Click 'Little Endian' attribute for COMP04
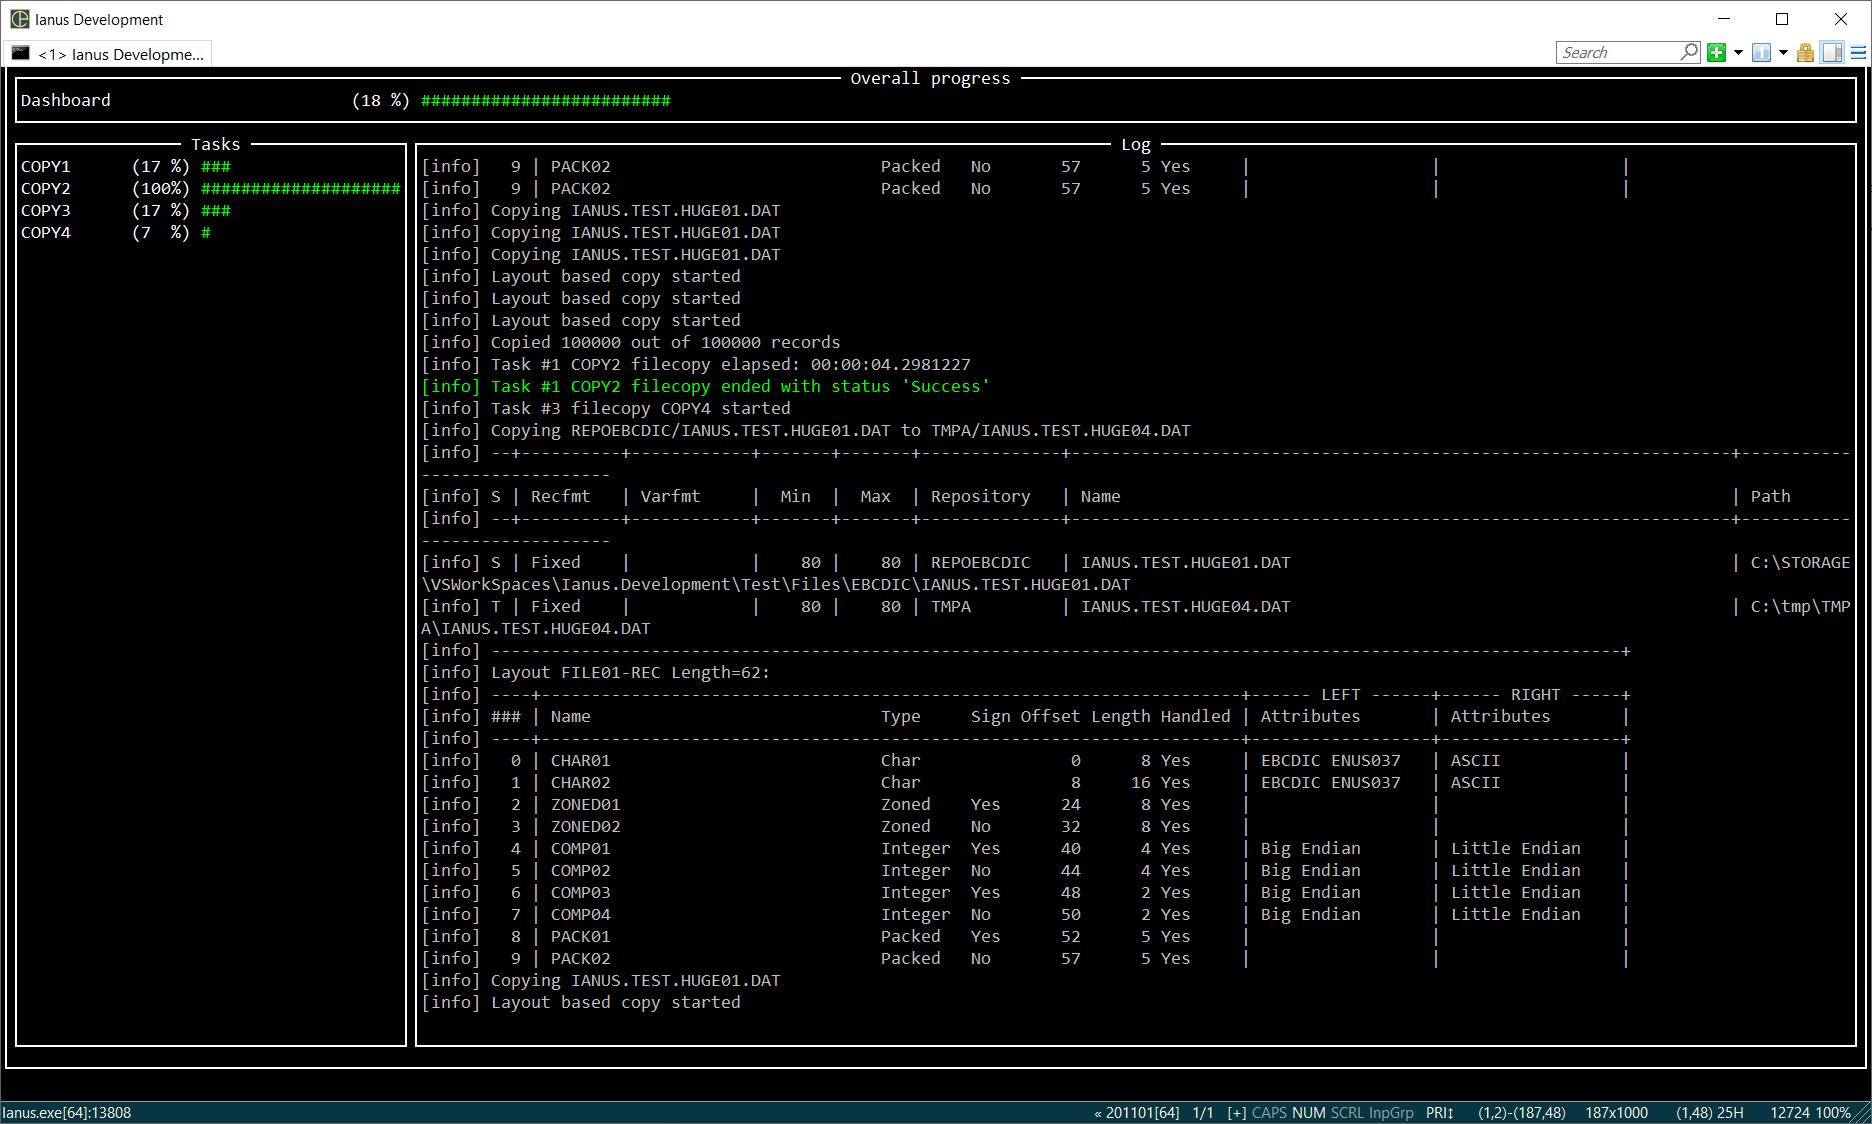This screenshot has height=1124, width=1872. pyautogui.click(x=1516, y=914)
